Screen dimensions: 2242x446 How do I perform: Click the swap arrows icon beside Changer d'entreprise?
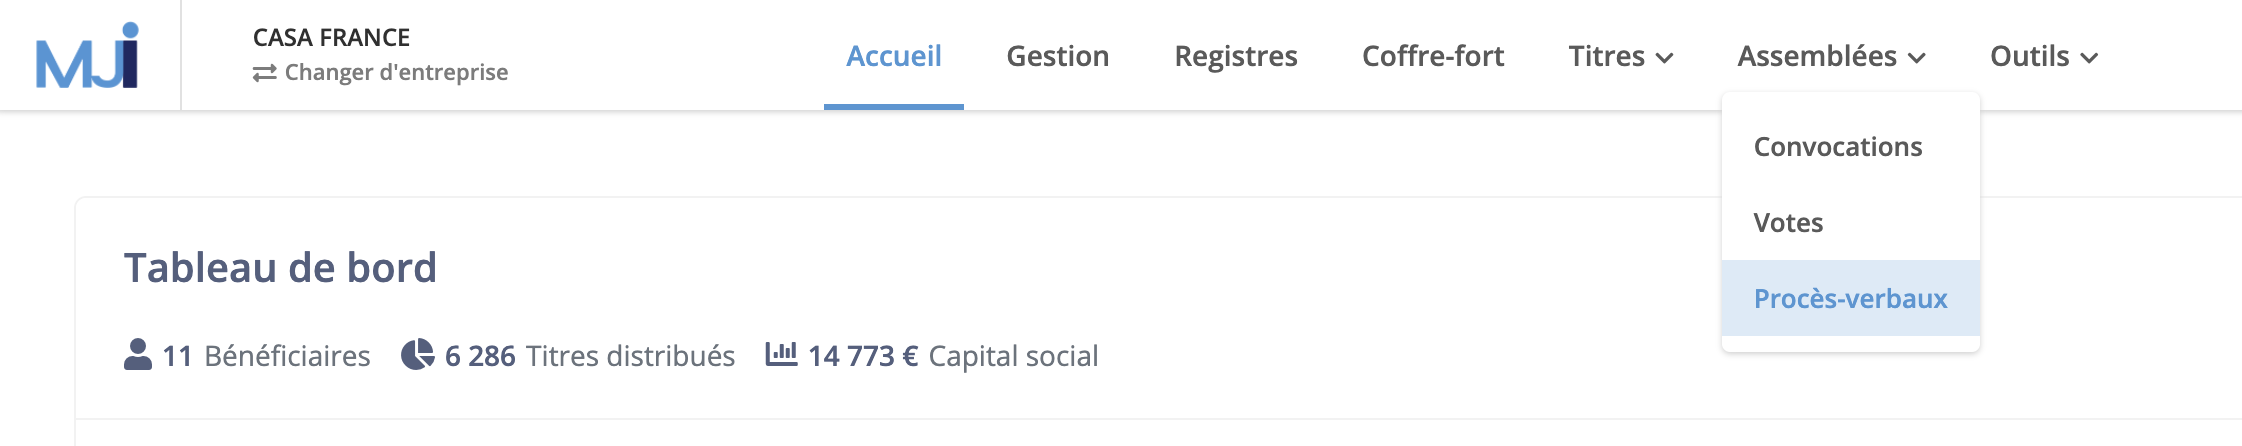click(x=265, y=73)
